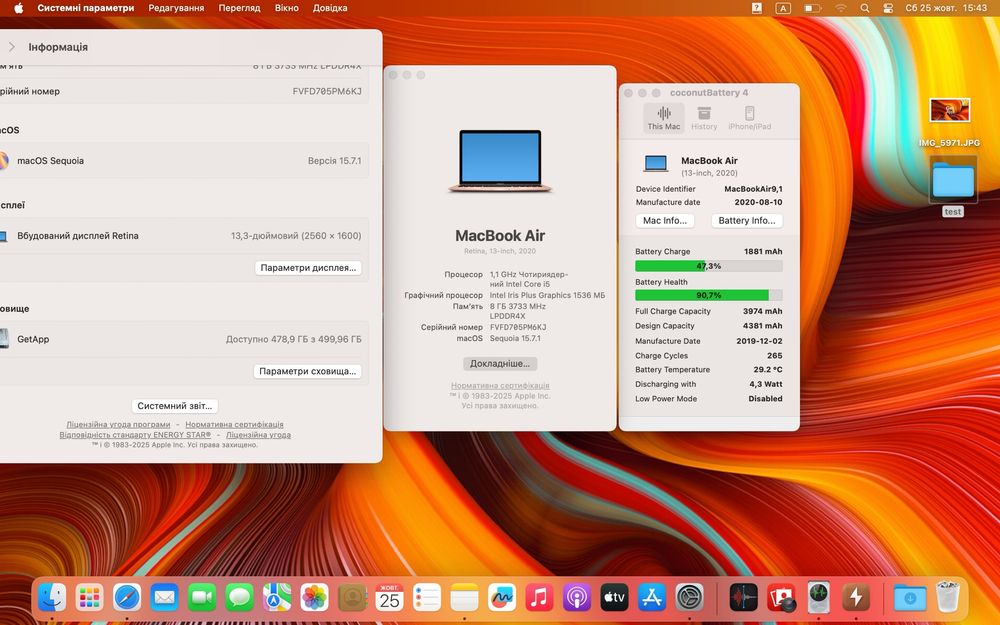This screenshot has width=1000, height=625.
Task: Open the Відповідність стандарту ENERGY STAR link
Action: pyautogui.click(x=135, y=435)
